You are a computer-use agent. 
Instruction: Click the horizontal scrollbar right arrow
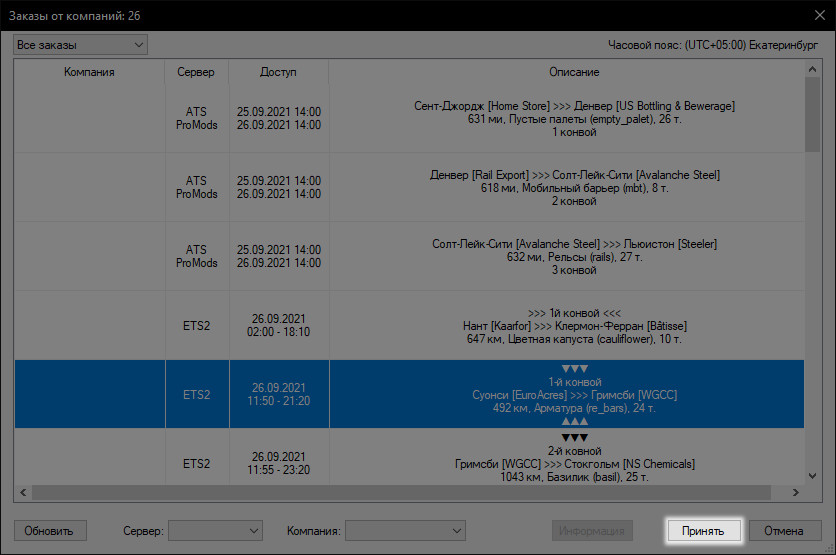[795, 492]
